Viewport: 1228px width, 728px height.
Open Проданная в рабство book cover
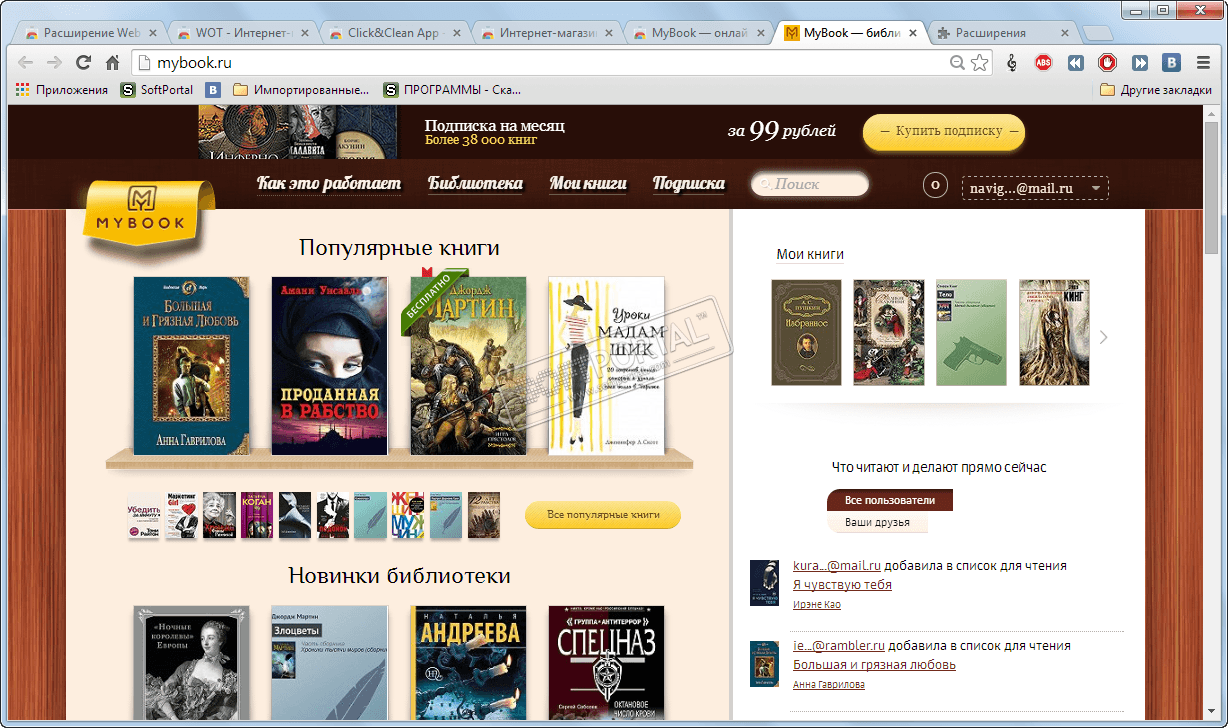coord(330,366)
